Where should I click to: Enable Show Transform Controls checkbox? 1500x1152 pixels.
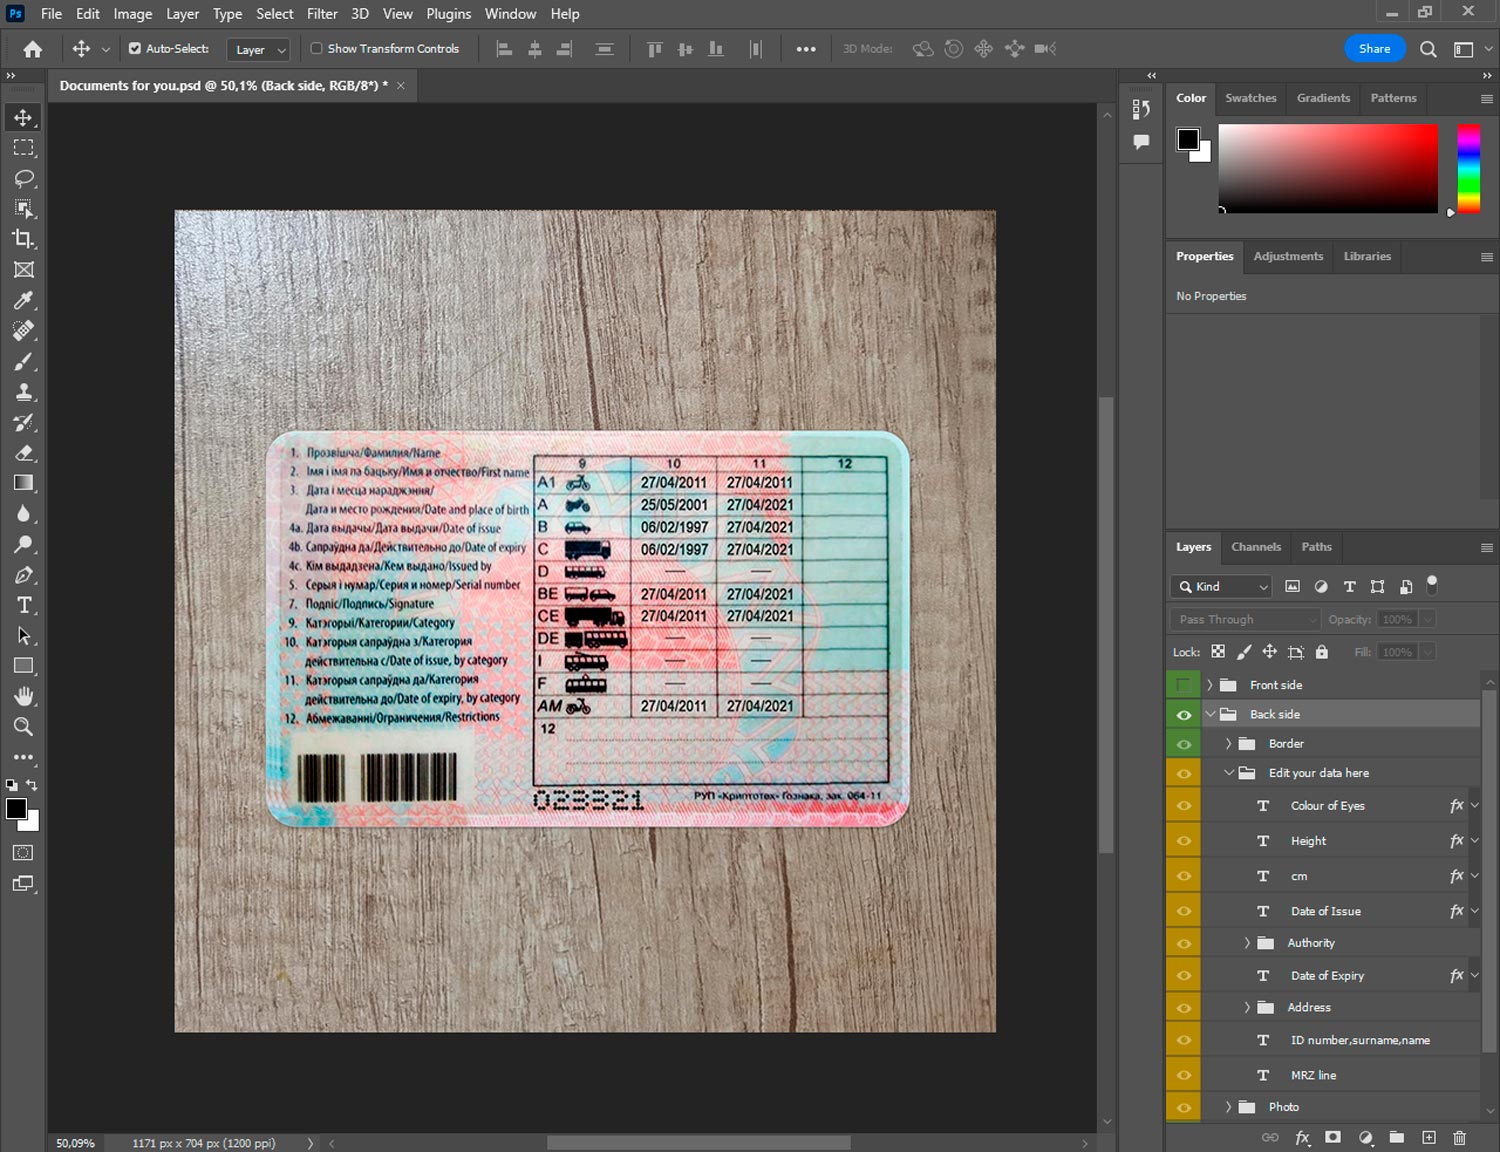316,48
